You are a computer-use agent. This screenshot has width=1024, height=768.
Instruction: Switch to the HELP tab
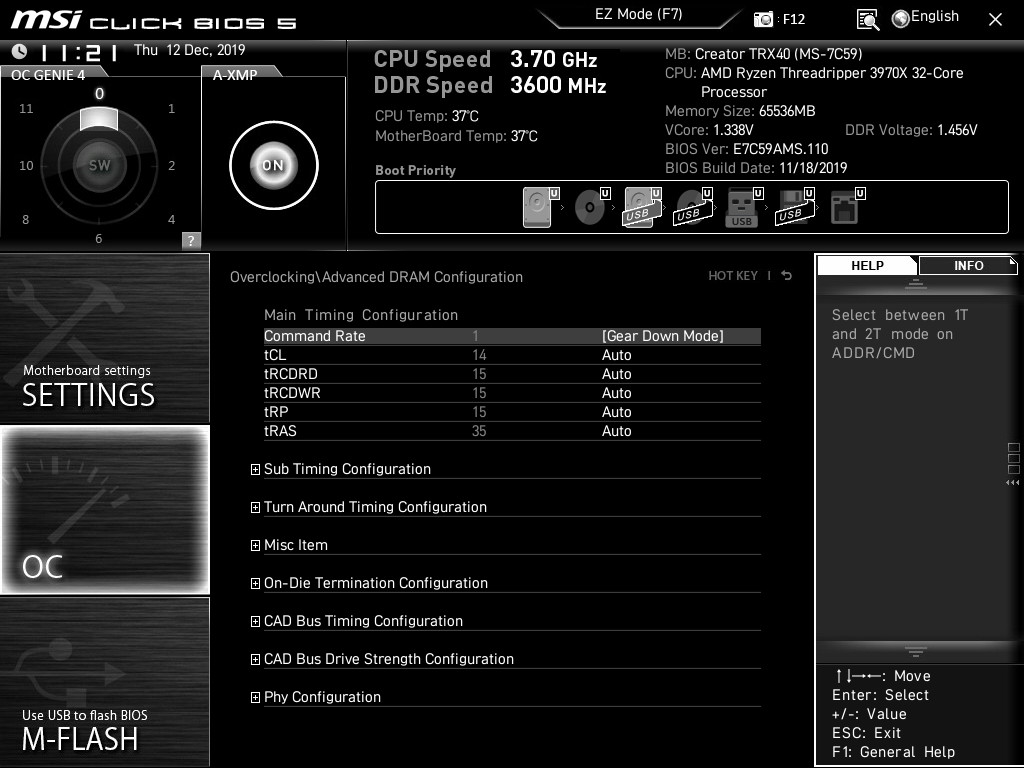tap(867, 266)
